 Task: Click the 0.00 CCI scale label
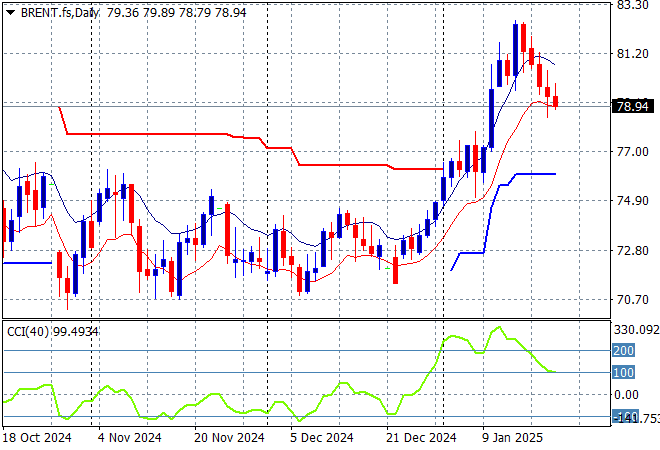[x=626, y=395]
